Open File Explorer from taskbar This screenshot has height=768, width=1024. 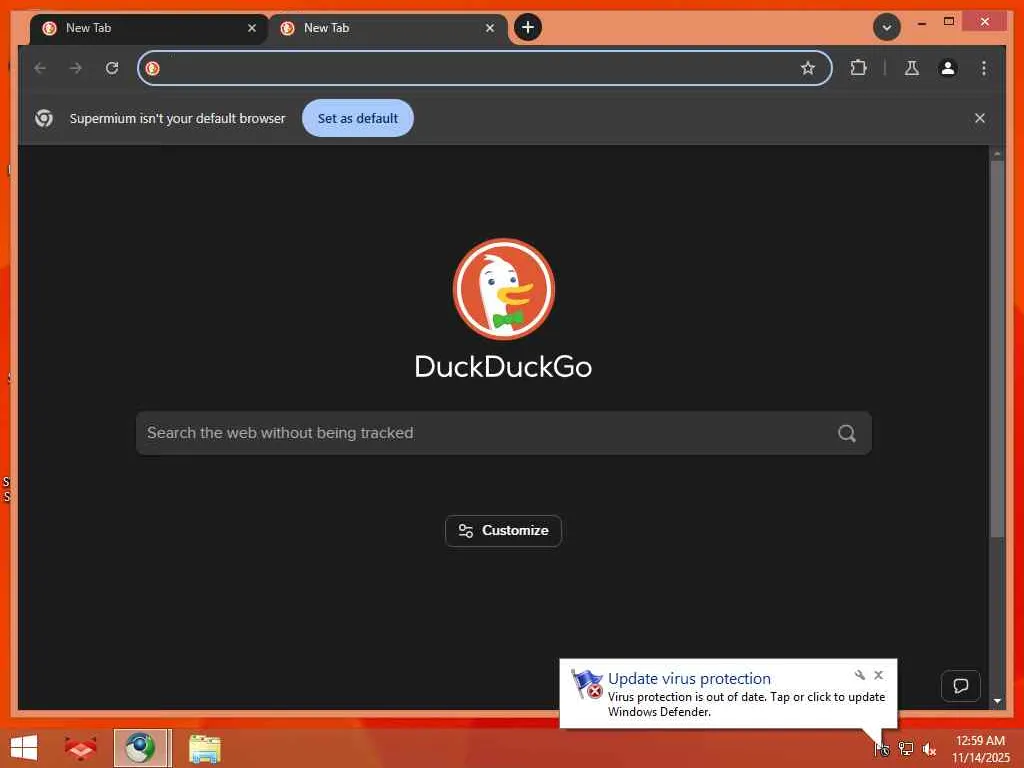pyautogui.click(x=204, y=748)
